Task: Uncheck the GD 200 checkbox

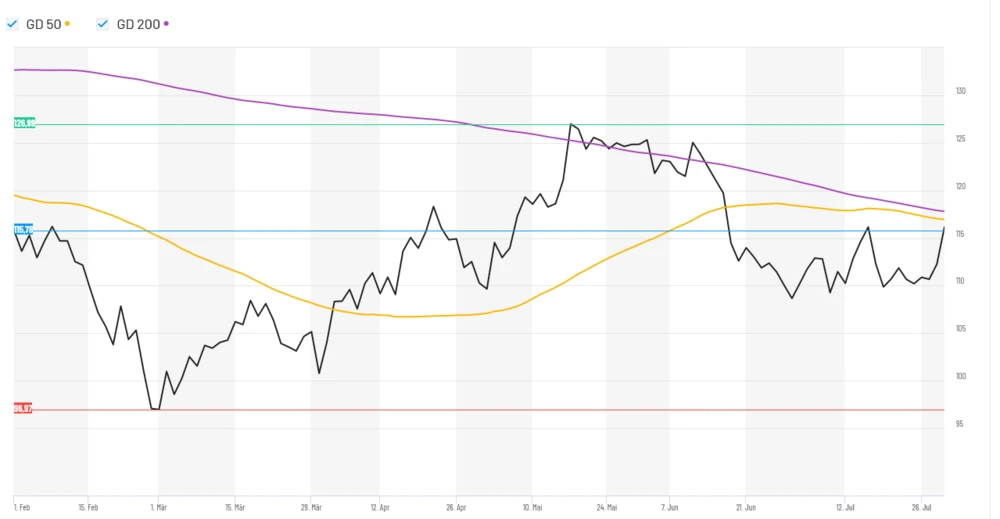Action: (103, 24)
